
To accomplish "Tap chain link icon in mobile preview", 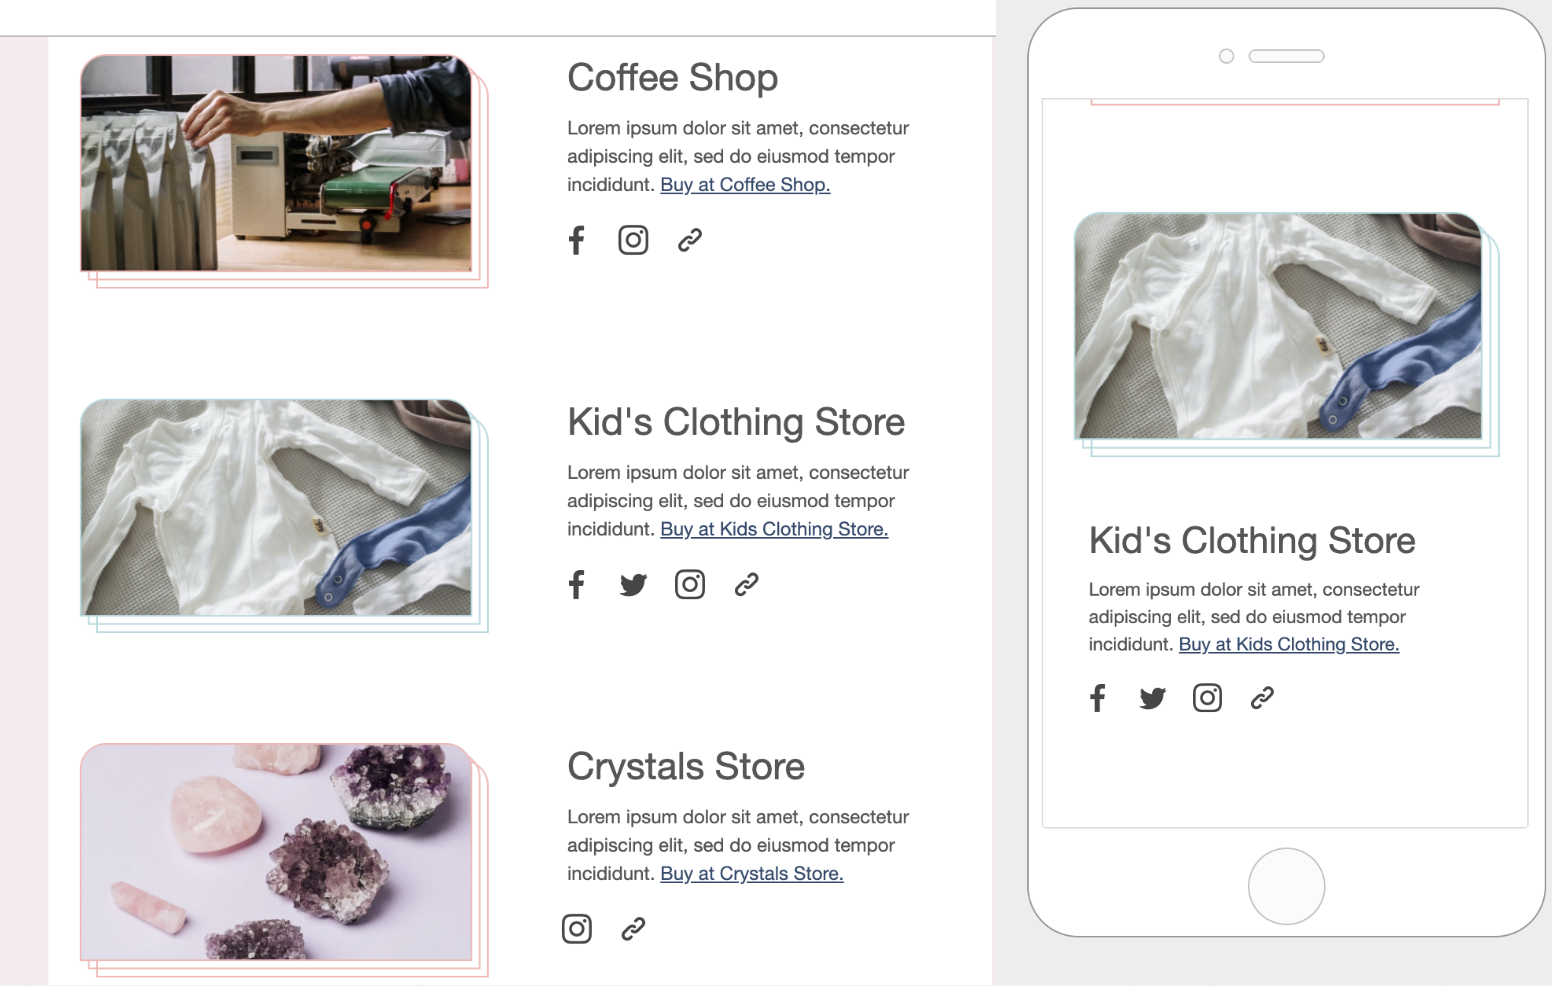I will click(1262, 698).
